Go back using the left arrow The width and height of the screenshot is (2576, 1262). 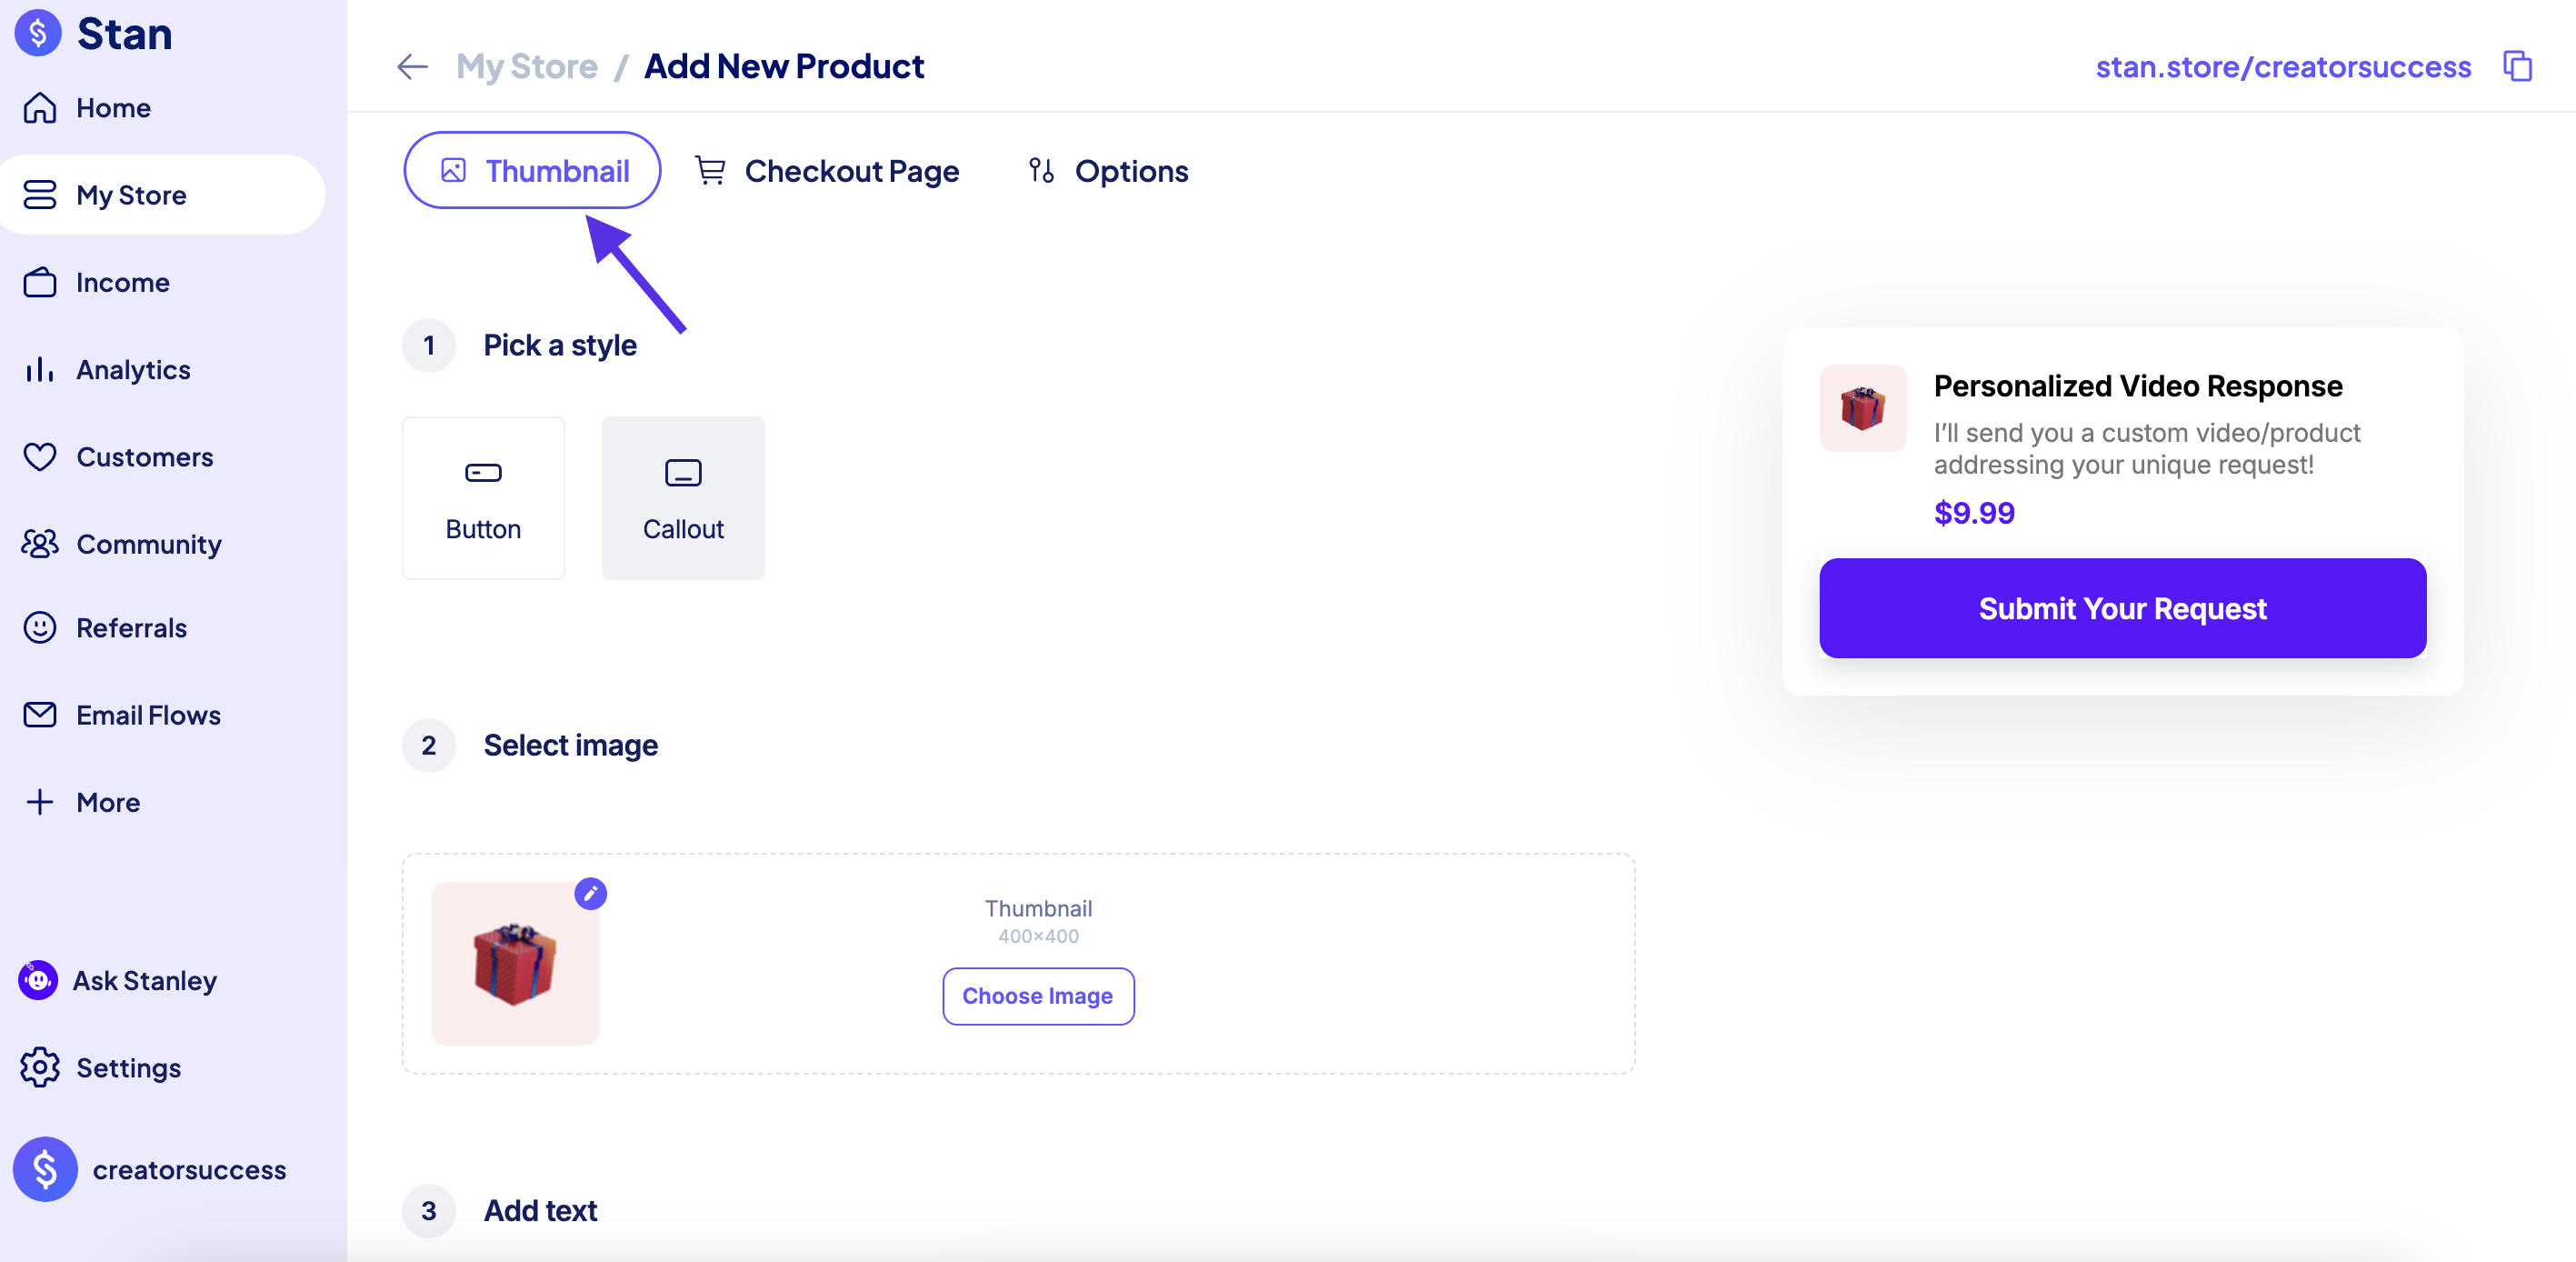[x=412, y=66]
